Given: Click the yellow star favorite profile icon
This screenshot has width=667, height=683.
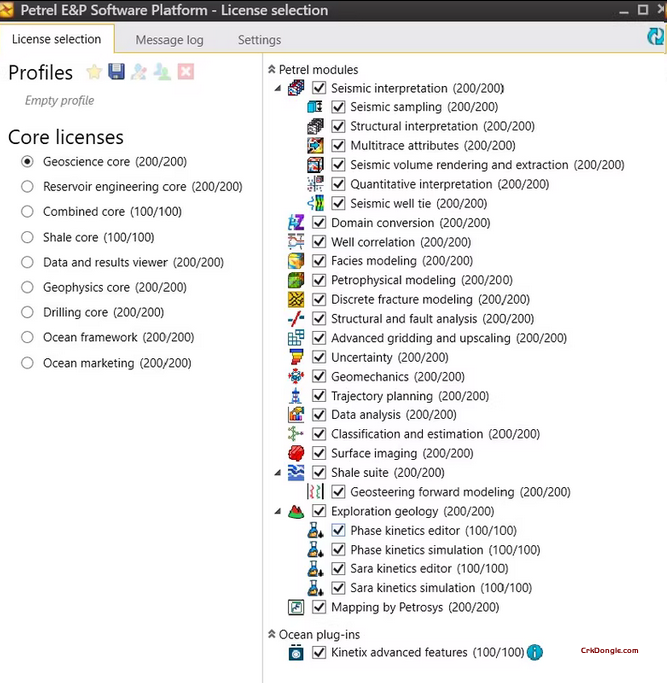Looking at the screenshot, I should (x=94, y=72).
